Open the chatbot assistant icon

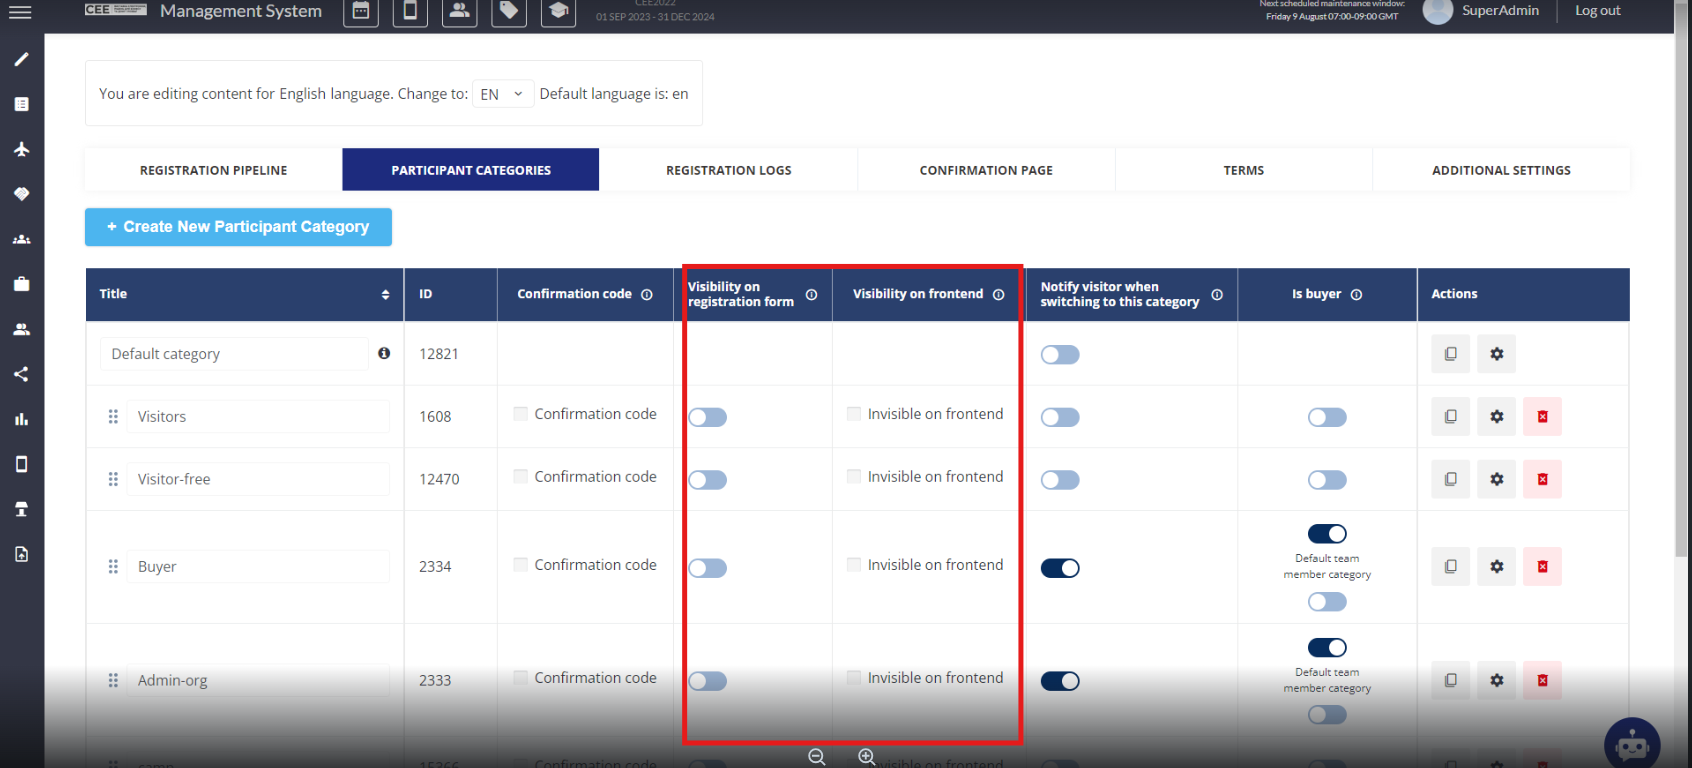[x=1631, y=744]
